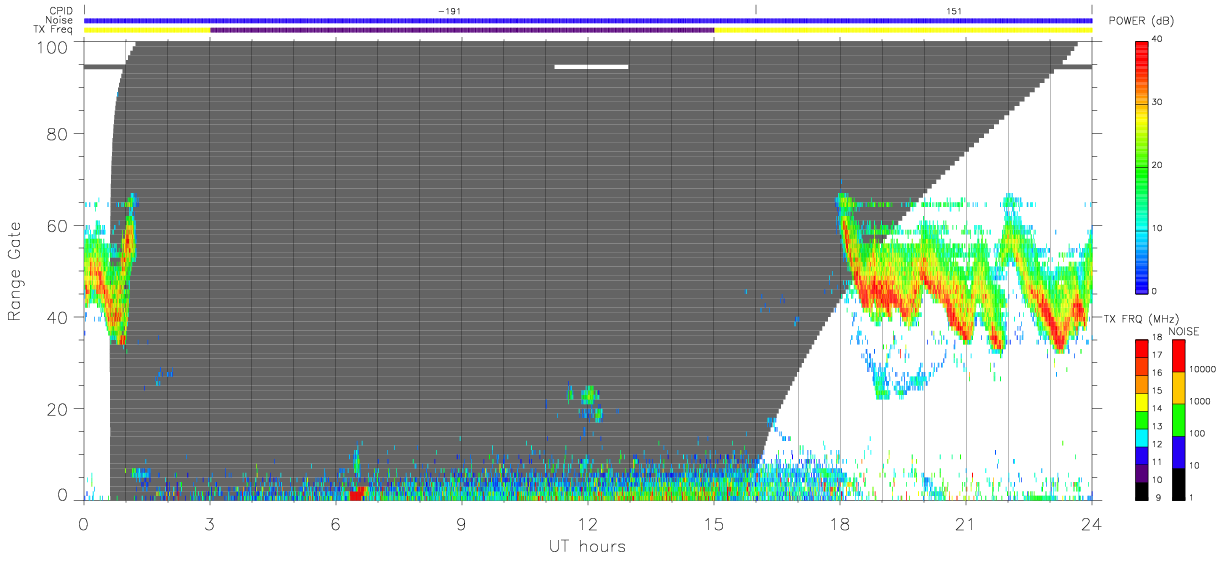Viewport: 1228px width, 567px height.
Task: Click the '18' tick on UT hours axis
Action: tap(839, 524)
